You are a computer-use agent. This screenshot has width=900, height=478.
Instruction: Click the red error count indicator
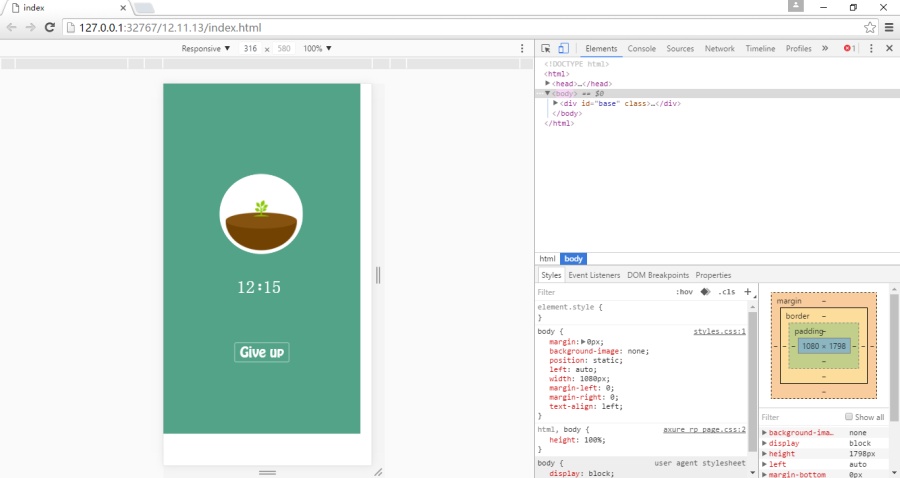coord(849,48)
